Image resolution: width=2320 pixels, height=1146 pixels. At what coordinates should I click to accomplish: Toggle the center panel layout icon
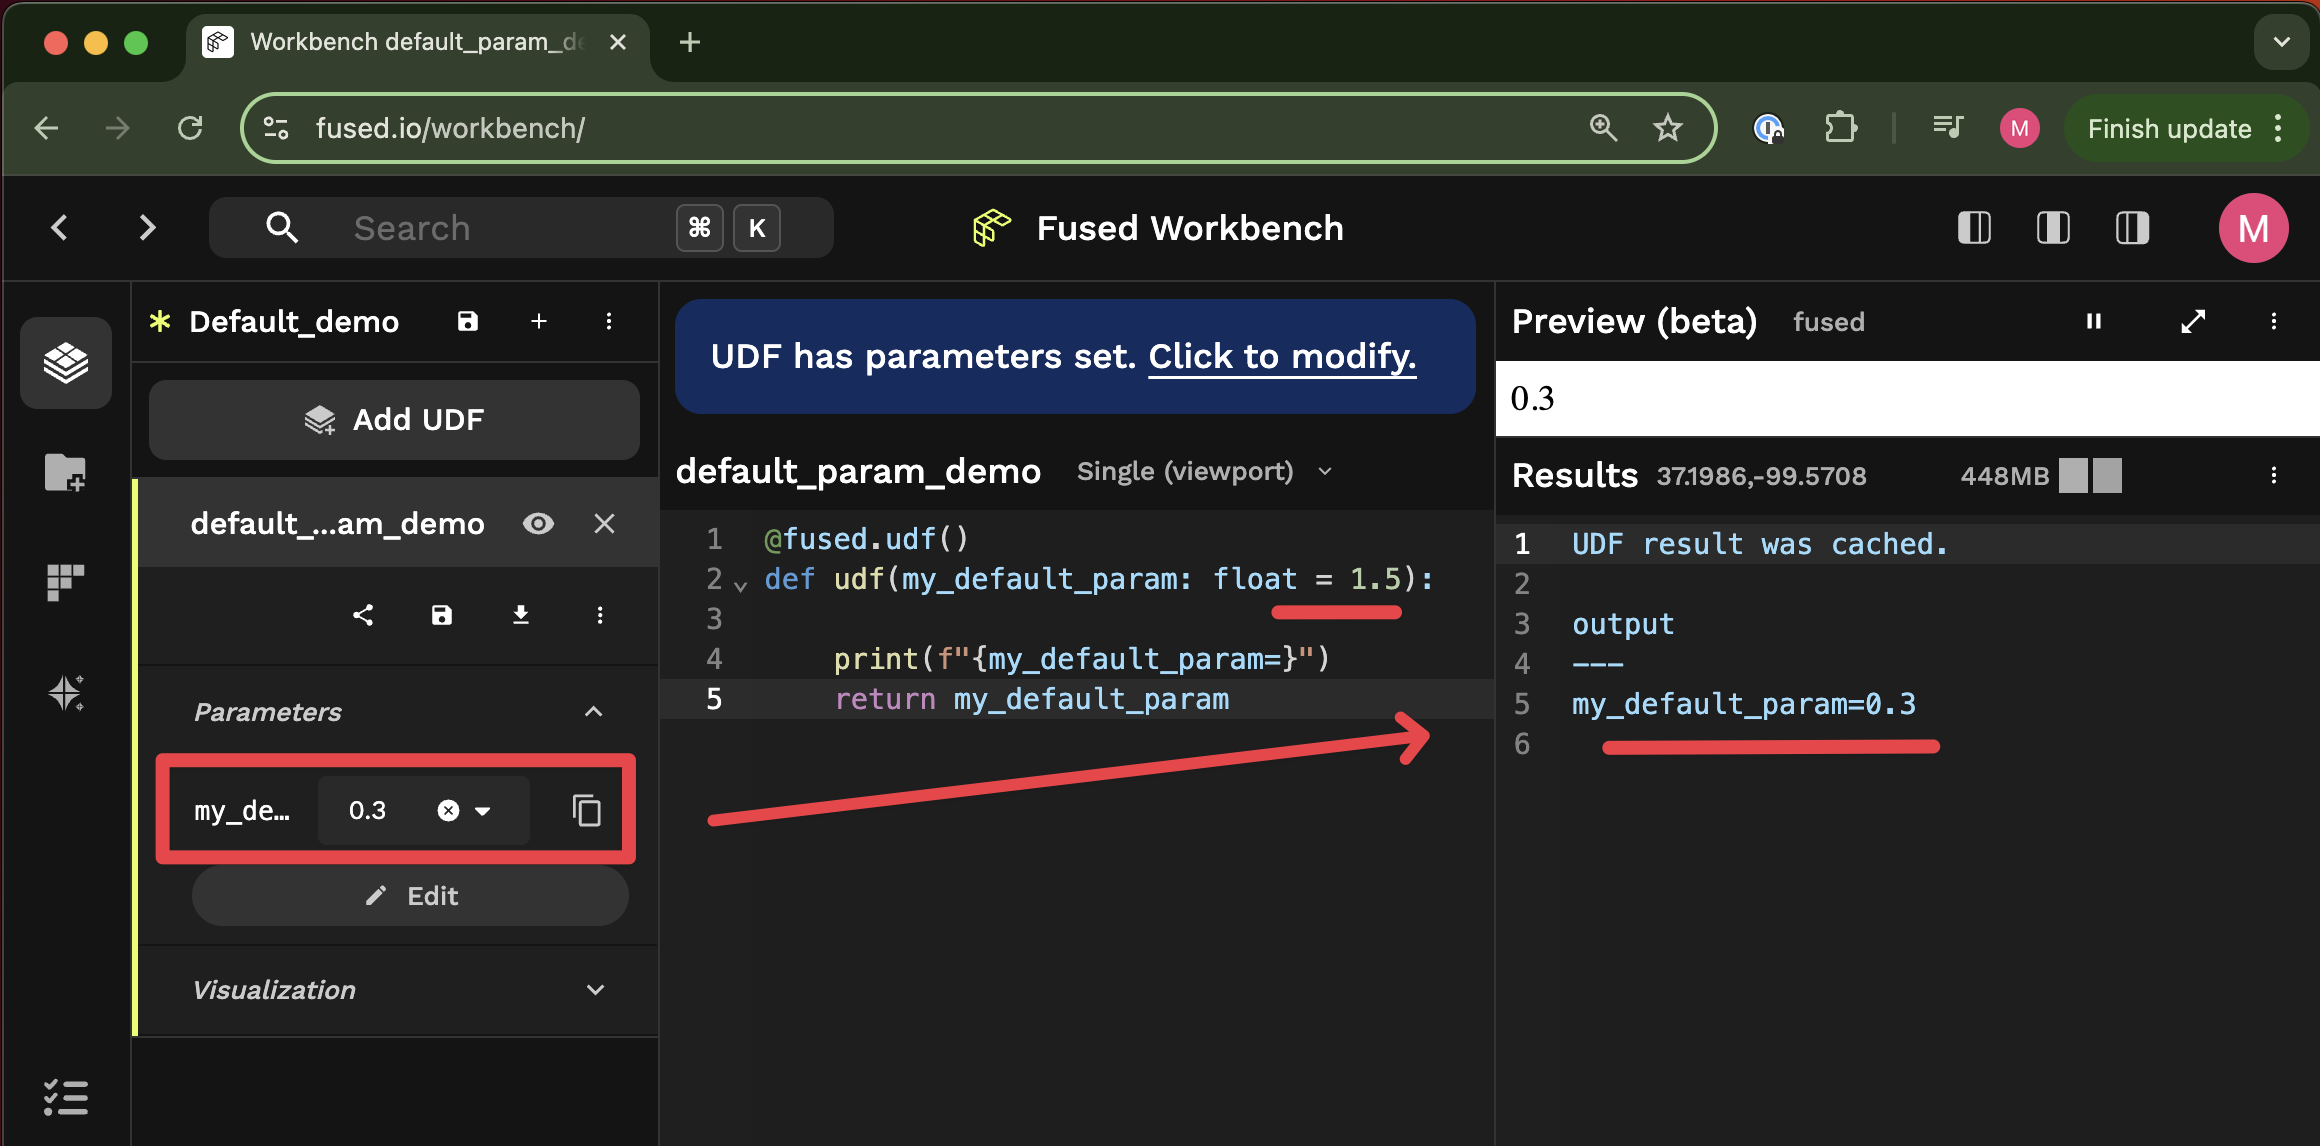coord(2053,228)
